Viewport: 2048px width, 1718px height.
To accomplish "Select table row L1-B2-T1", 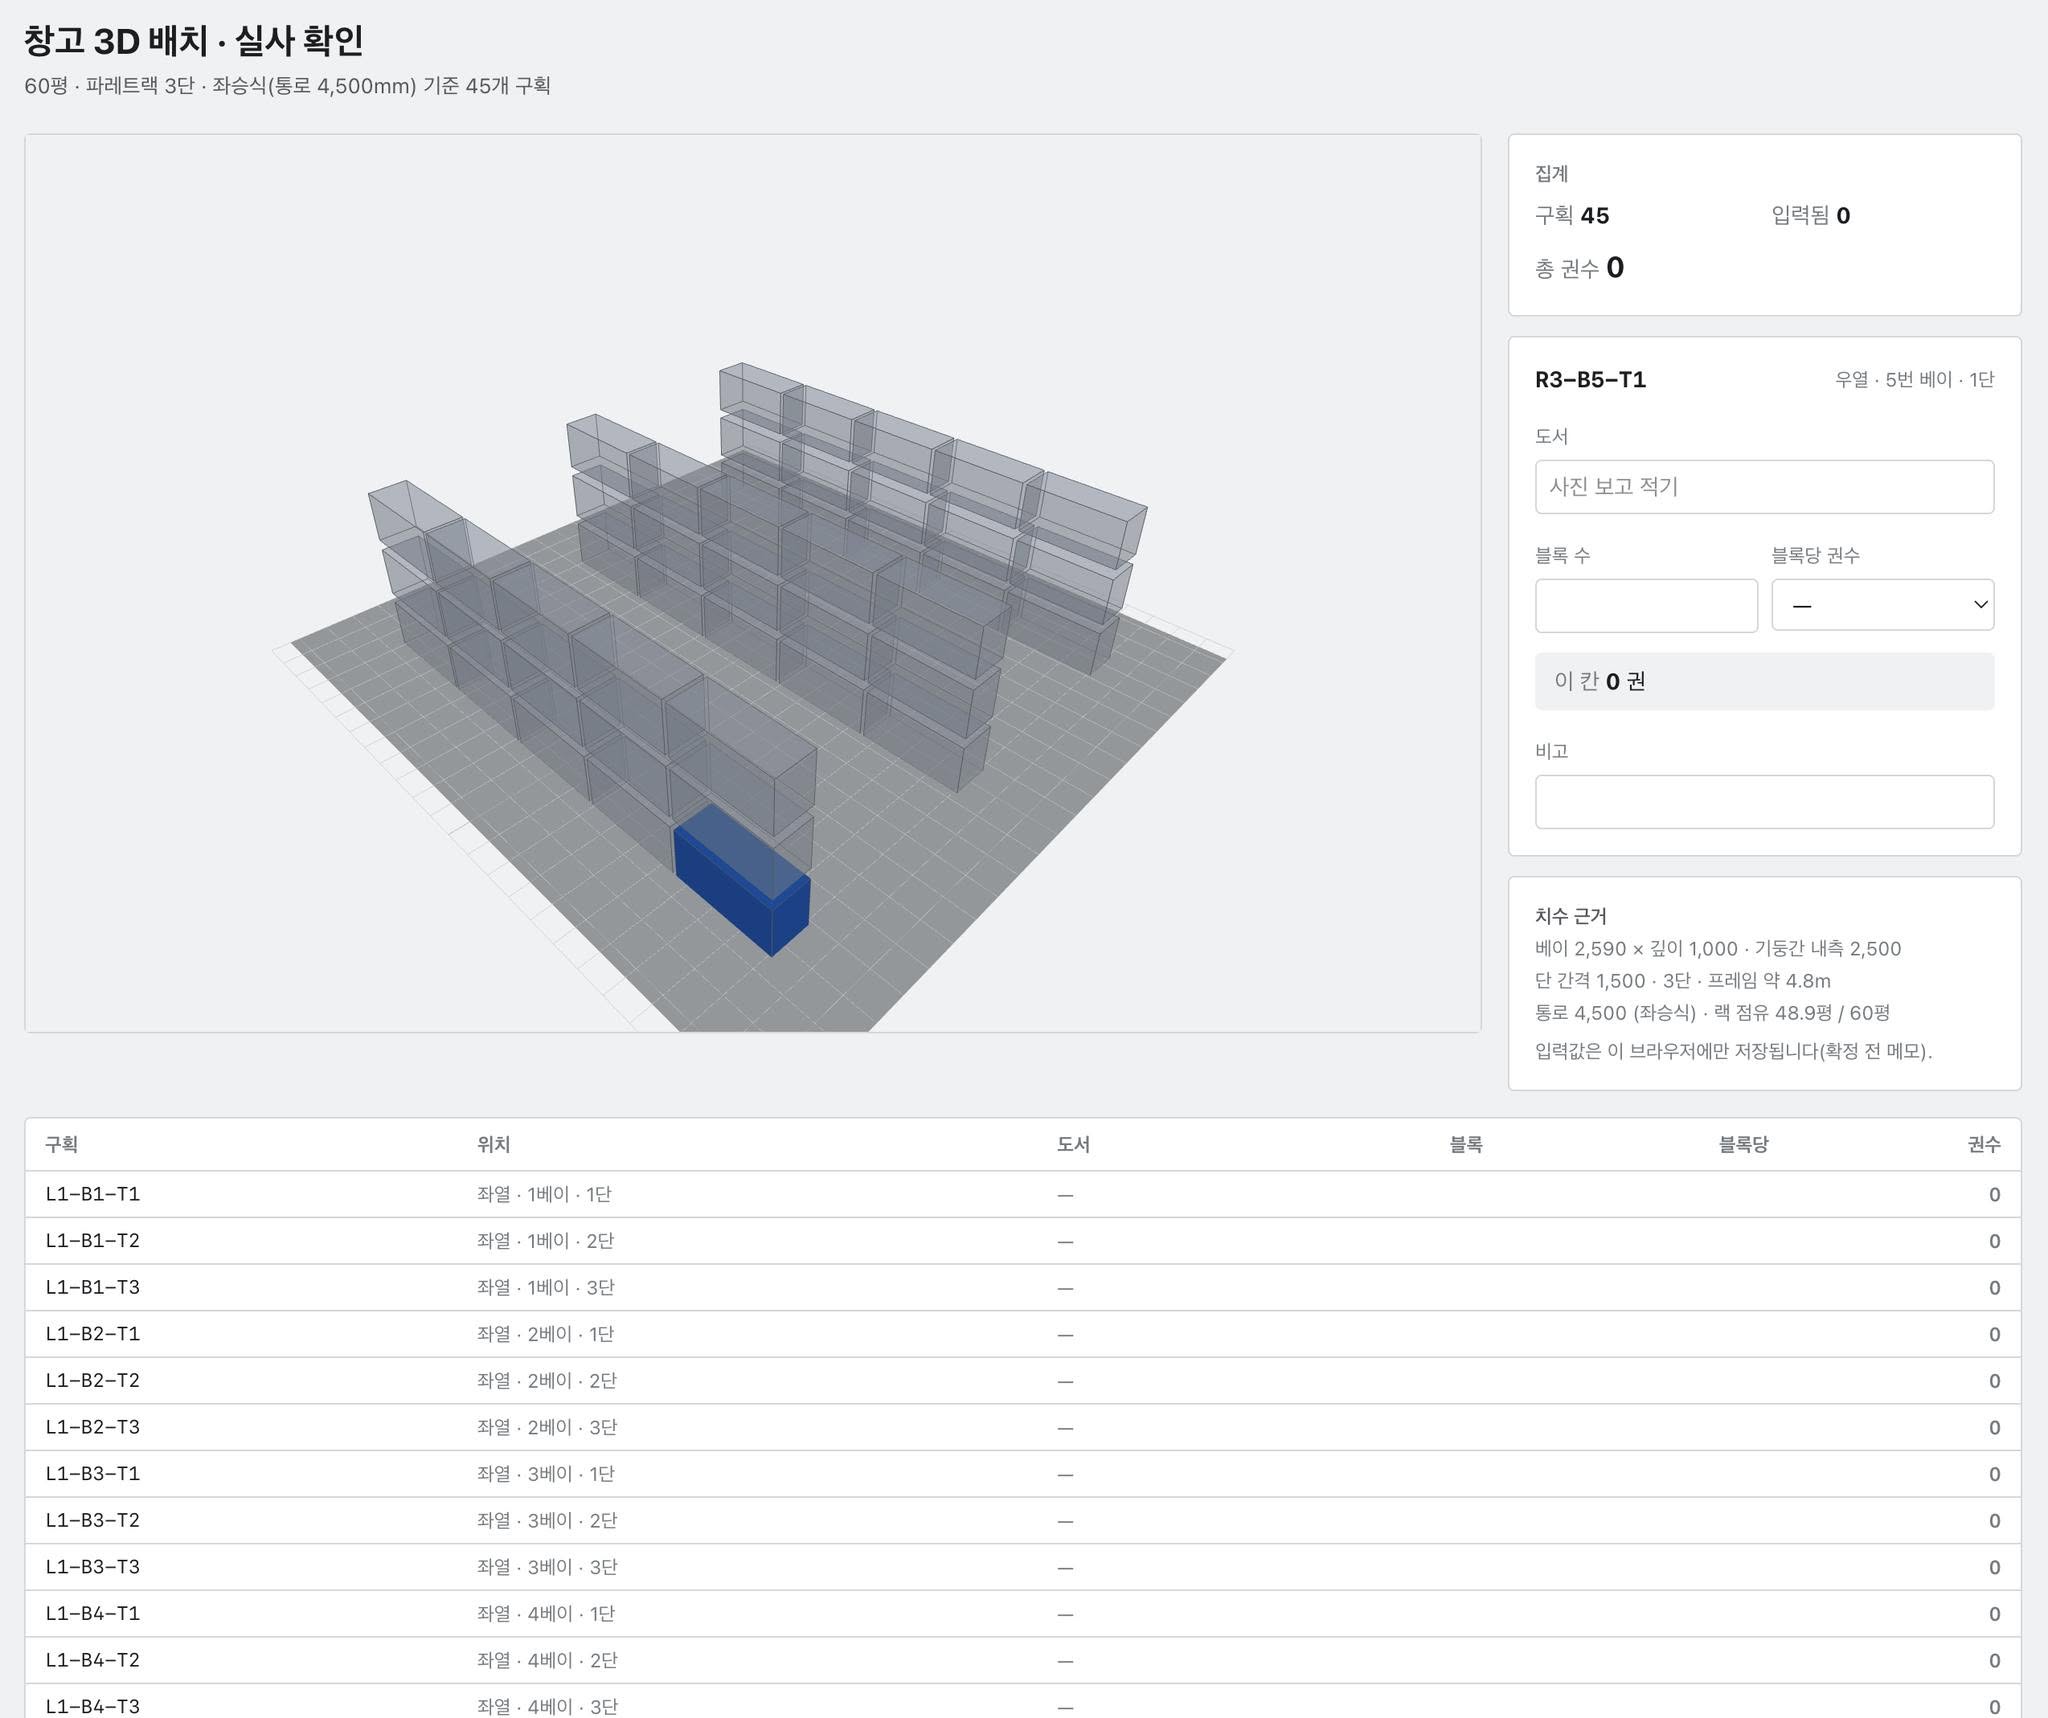I will point(1022,1334).
